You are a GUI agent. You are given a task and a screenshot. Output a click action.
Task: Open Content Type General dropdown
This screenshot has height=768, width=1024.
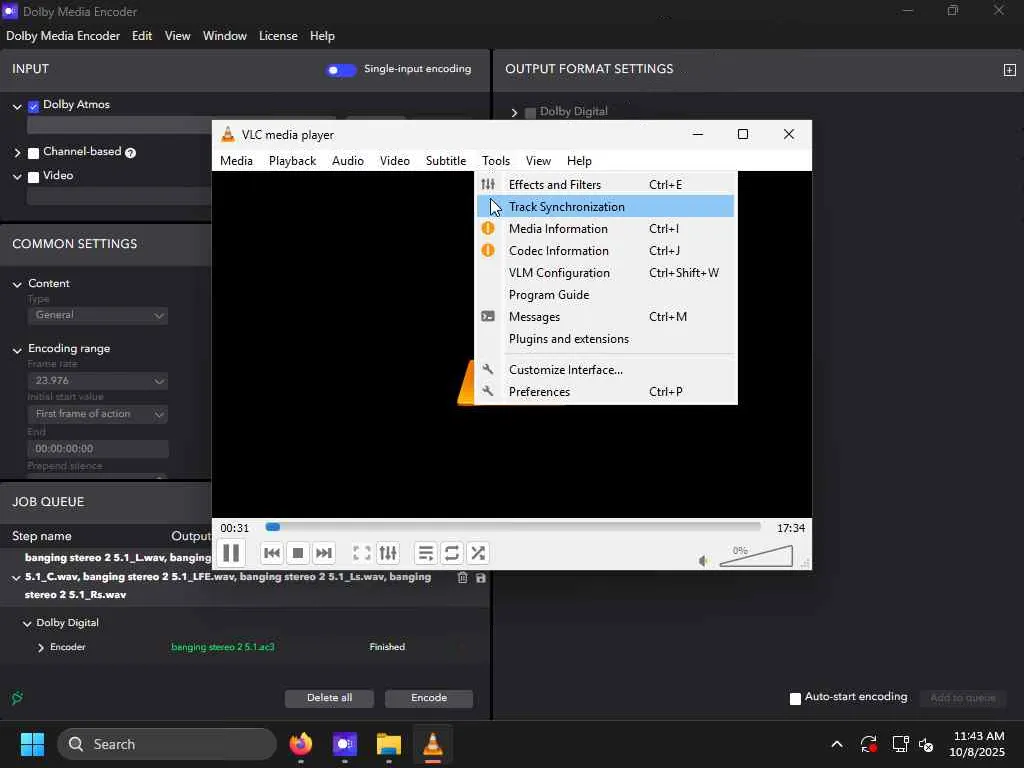(97, 315)
